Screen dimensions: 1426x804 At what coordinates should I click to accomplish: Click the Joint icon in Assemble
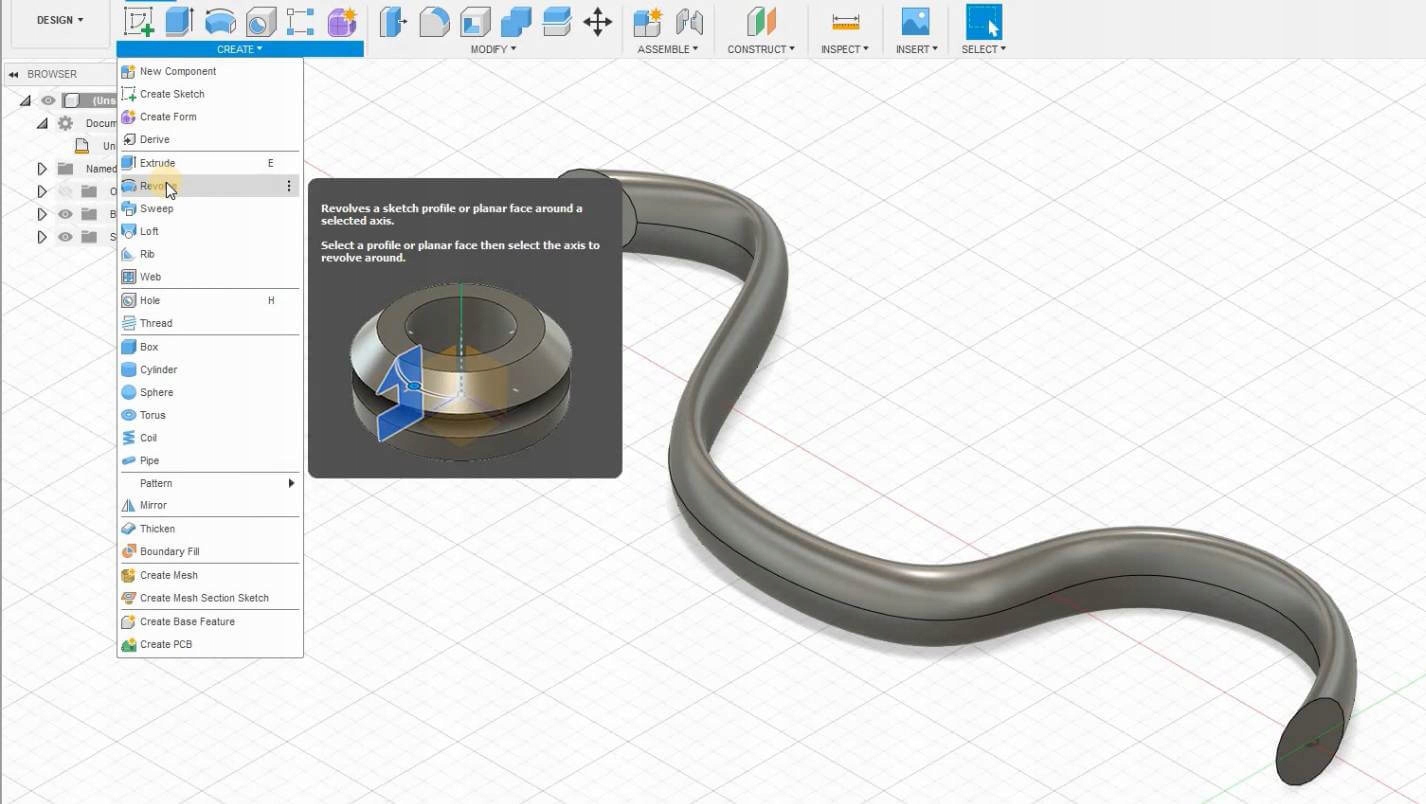coord(689,21)
